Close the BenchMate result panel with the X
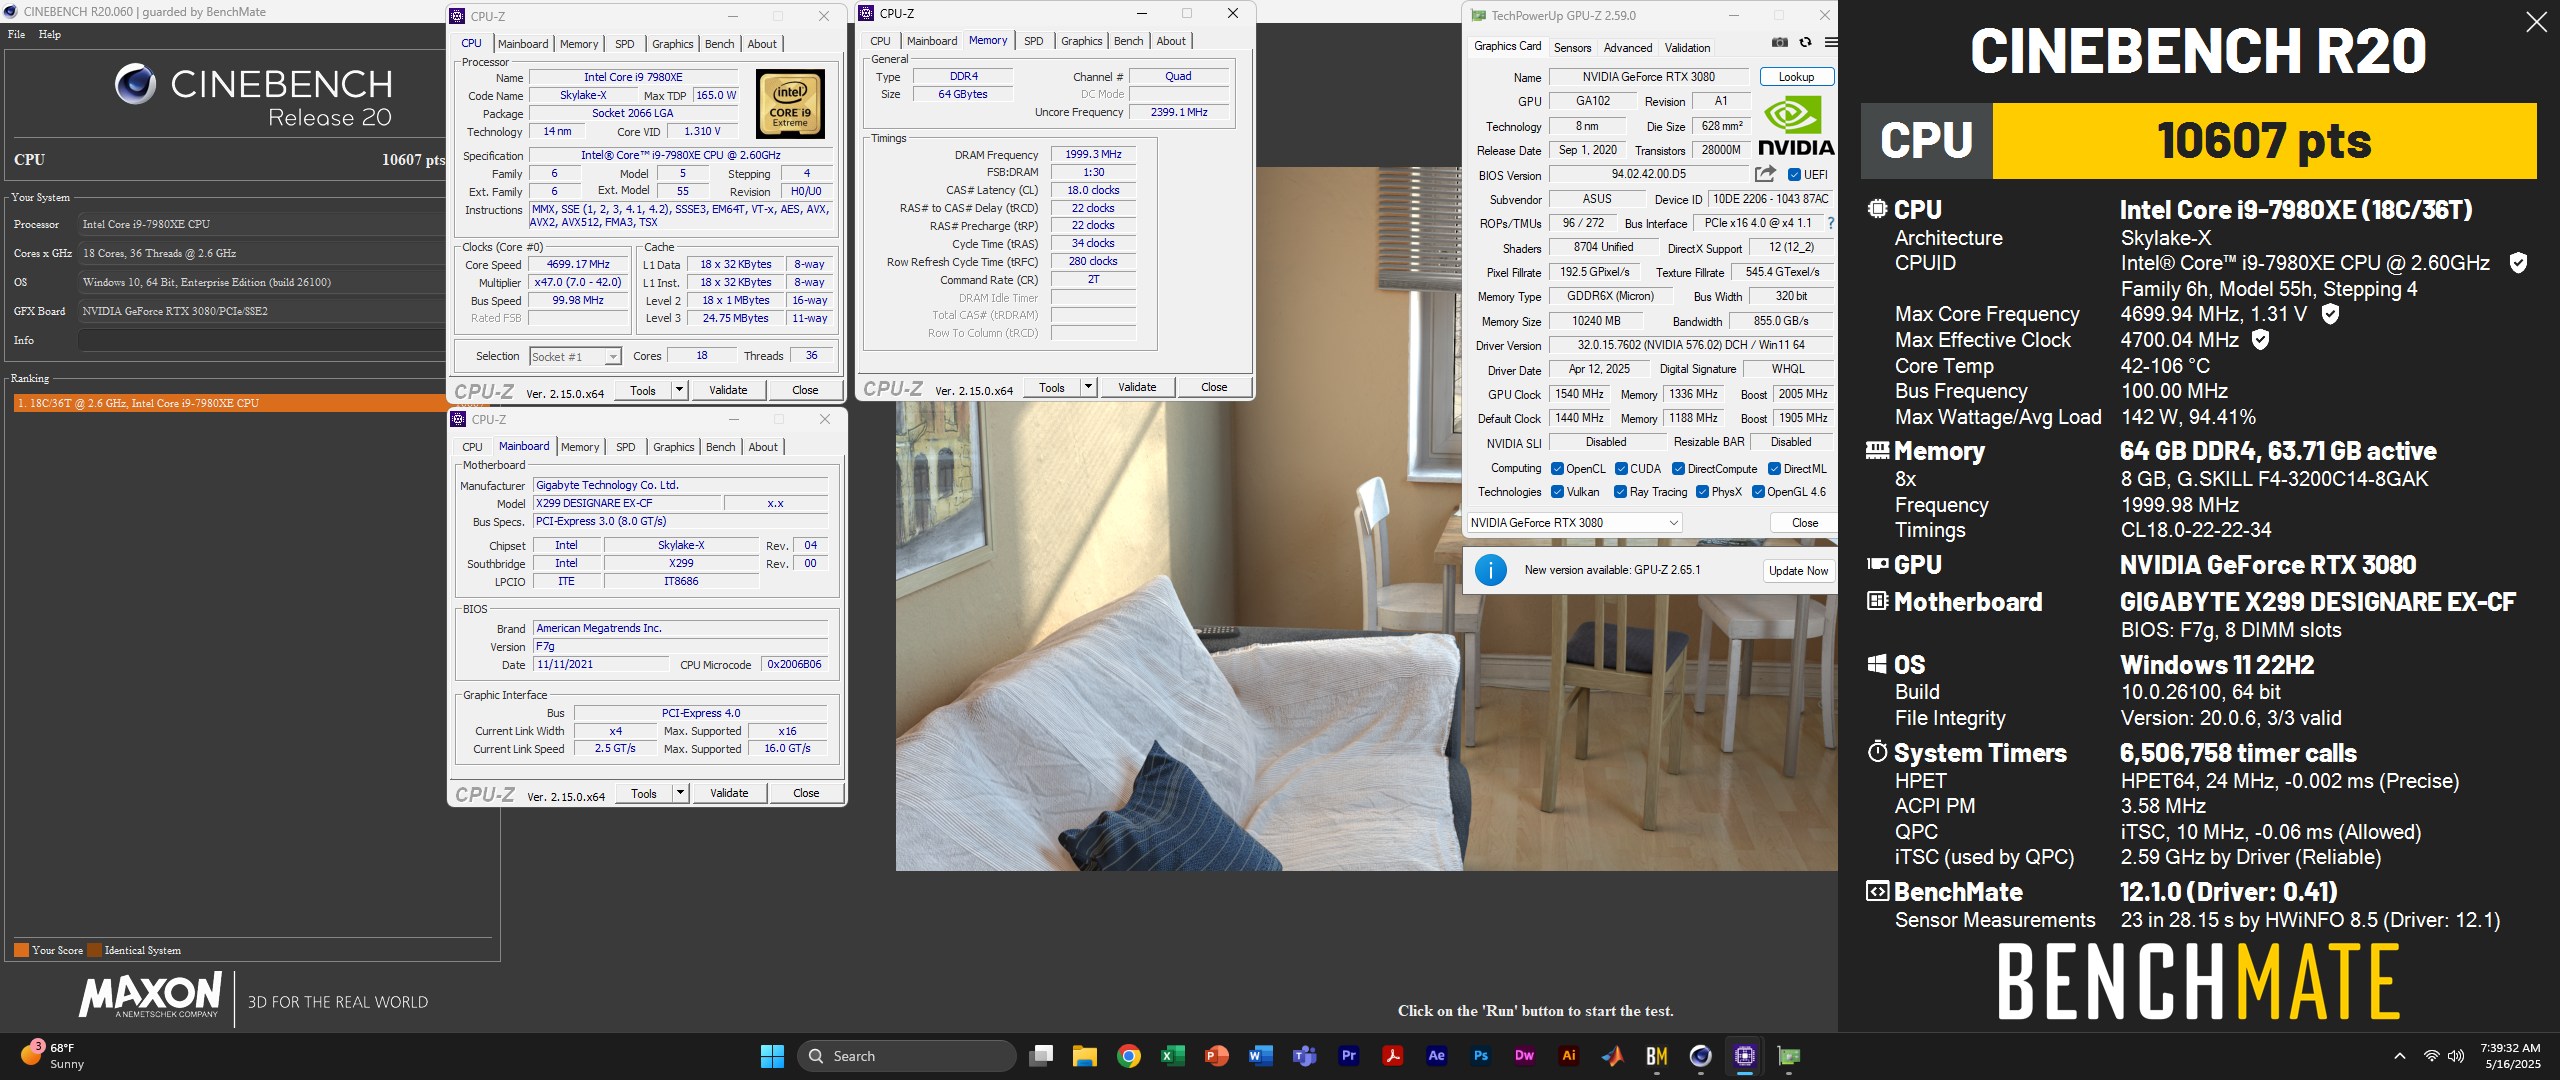This screenshot has width=2560, height=1080. [x=2536, y=22]
